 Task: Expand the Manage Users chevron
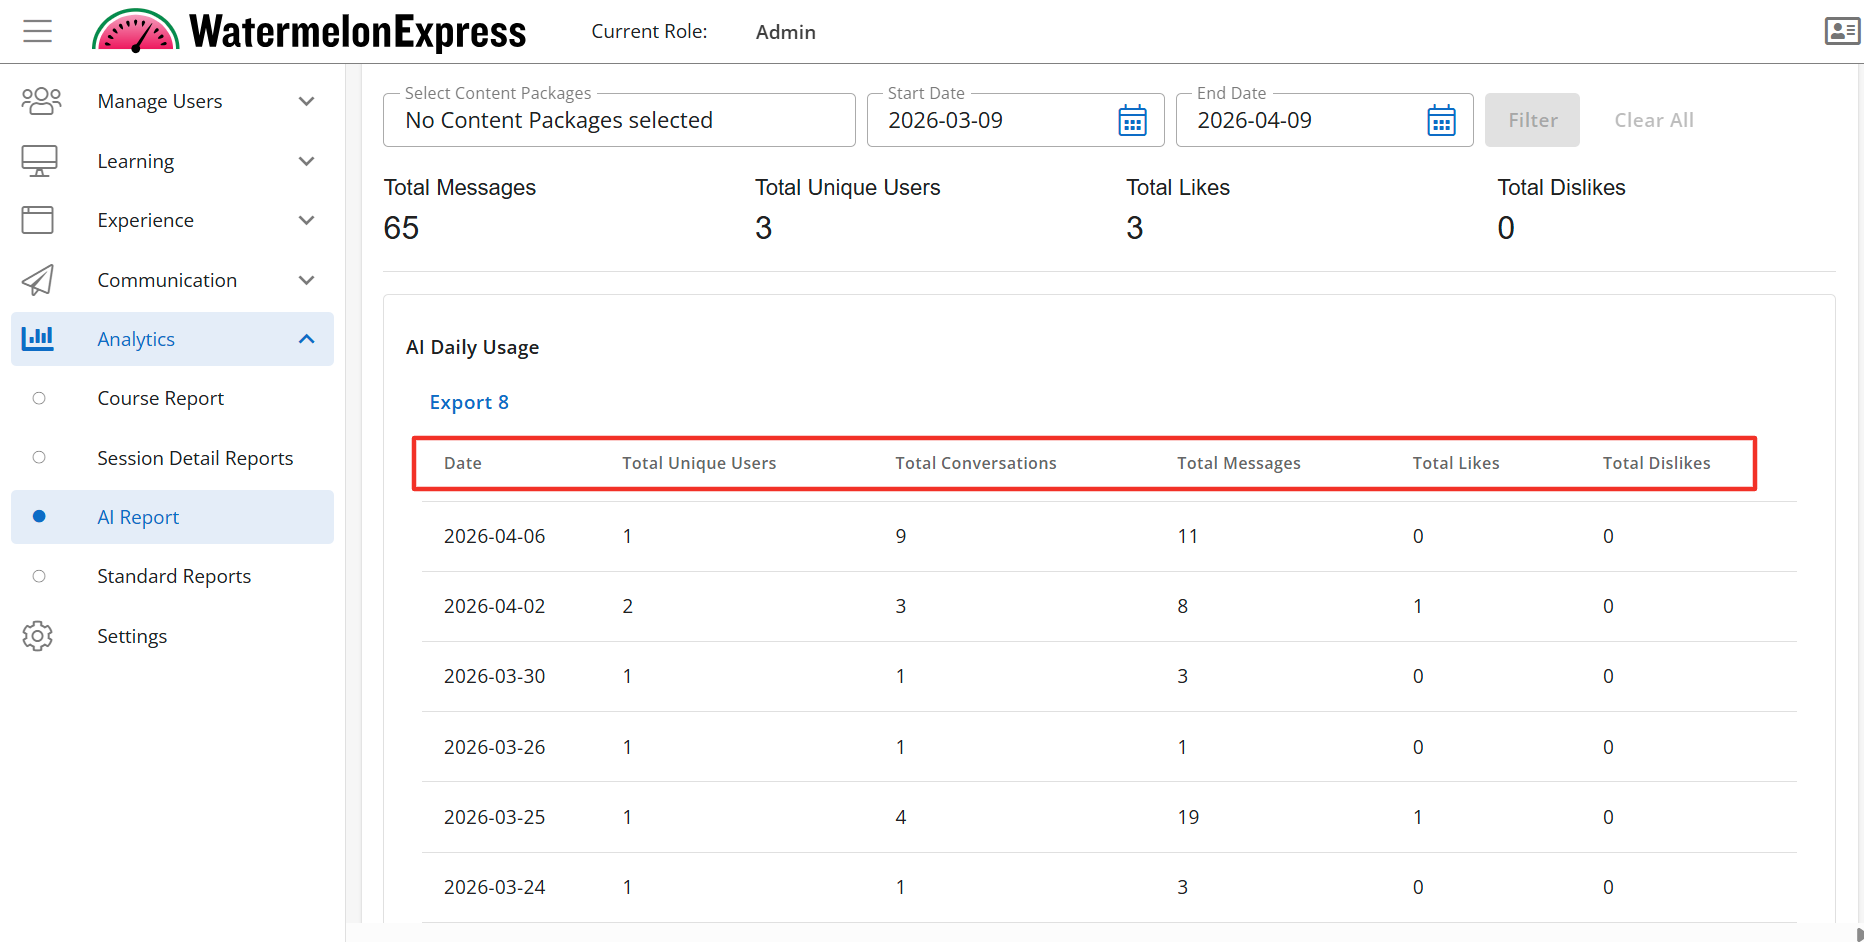306,101
